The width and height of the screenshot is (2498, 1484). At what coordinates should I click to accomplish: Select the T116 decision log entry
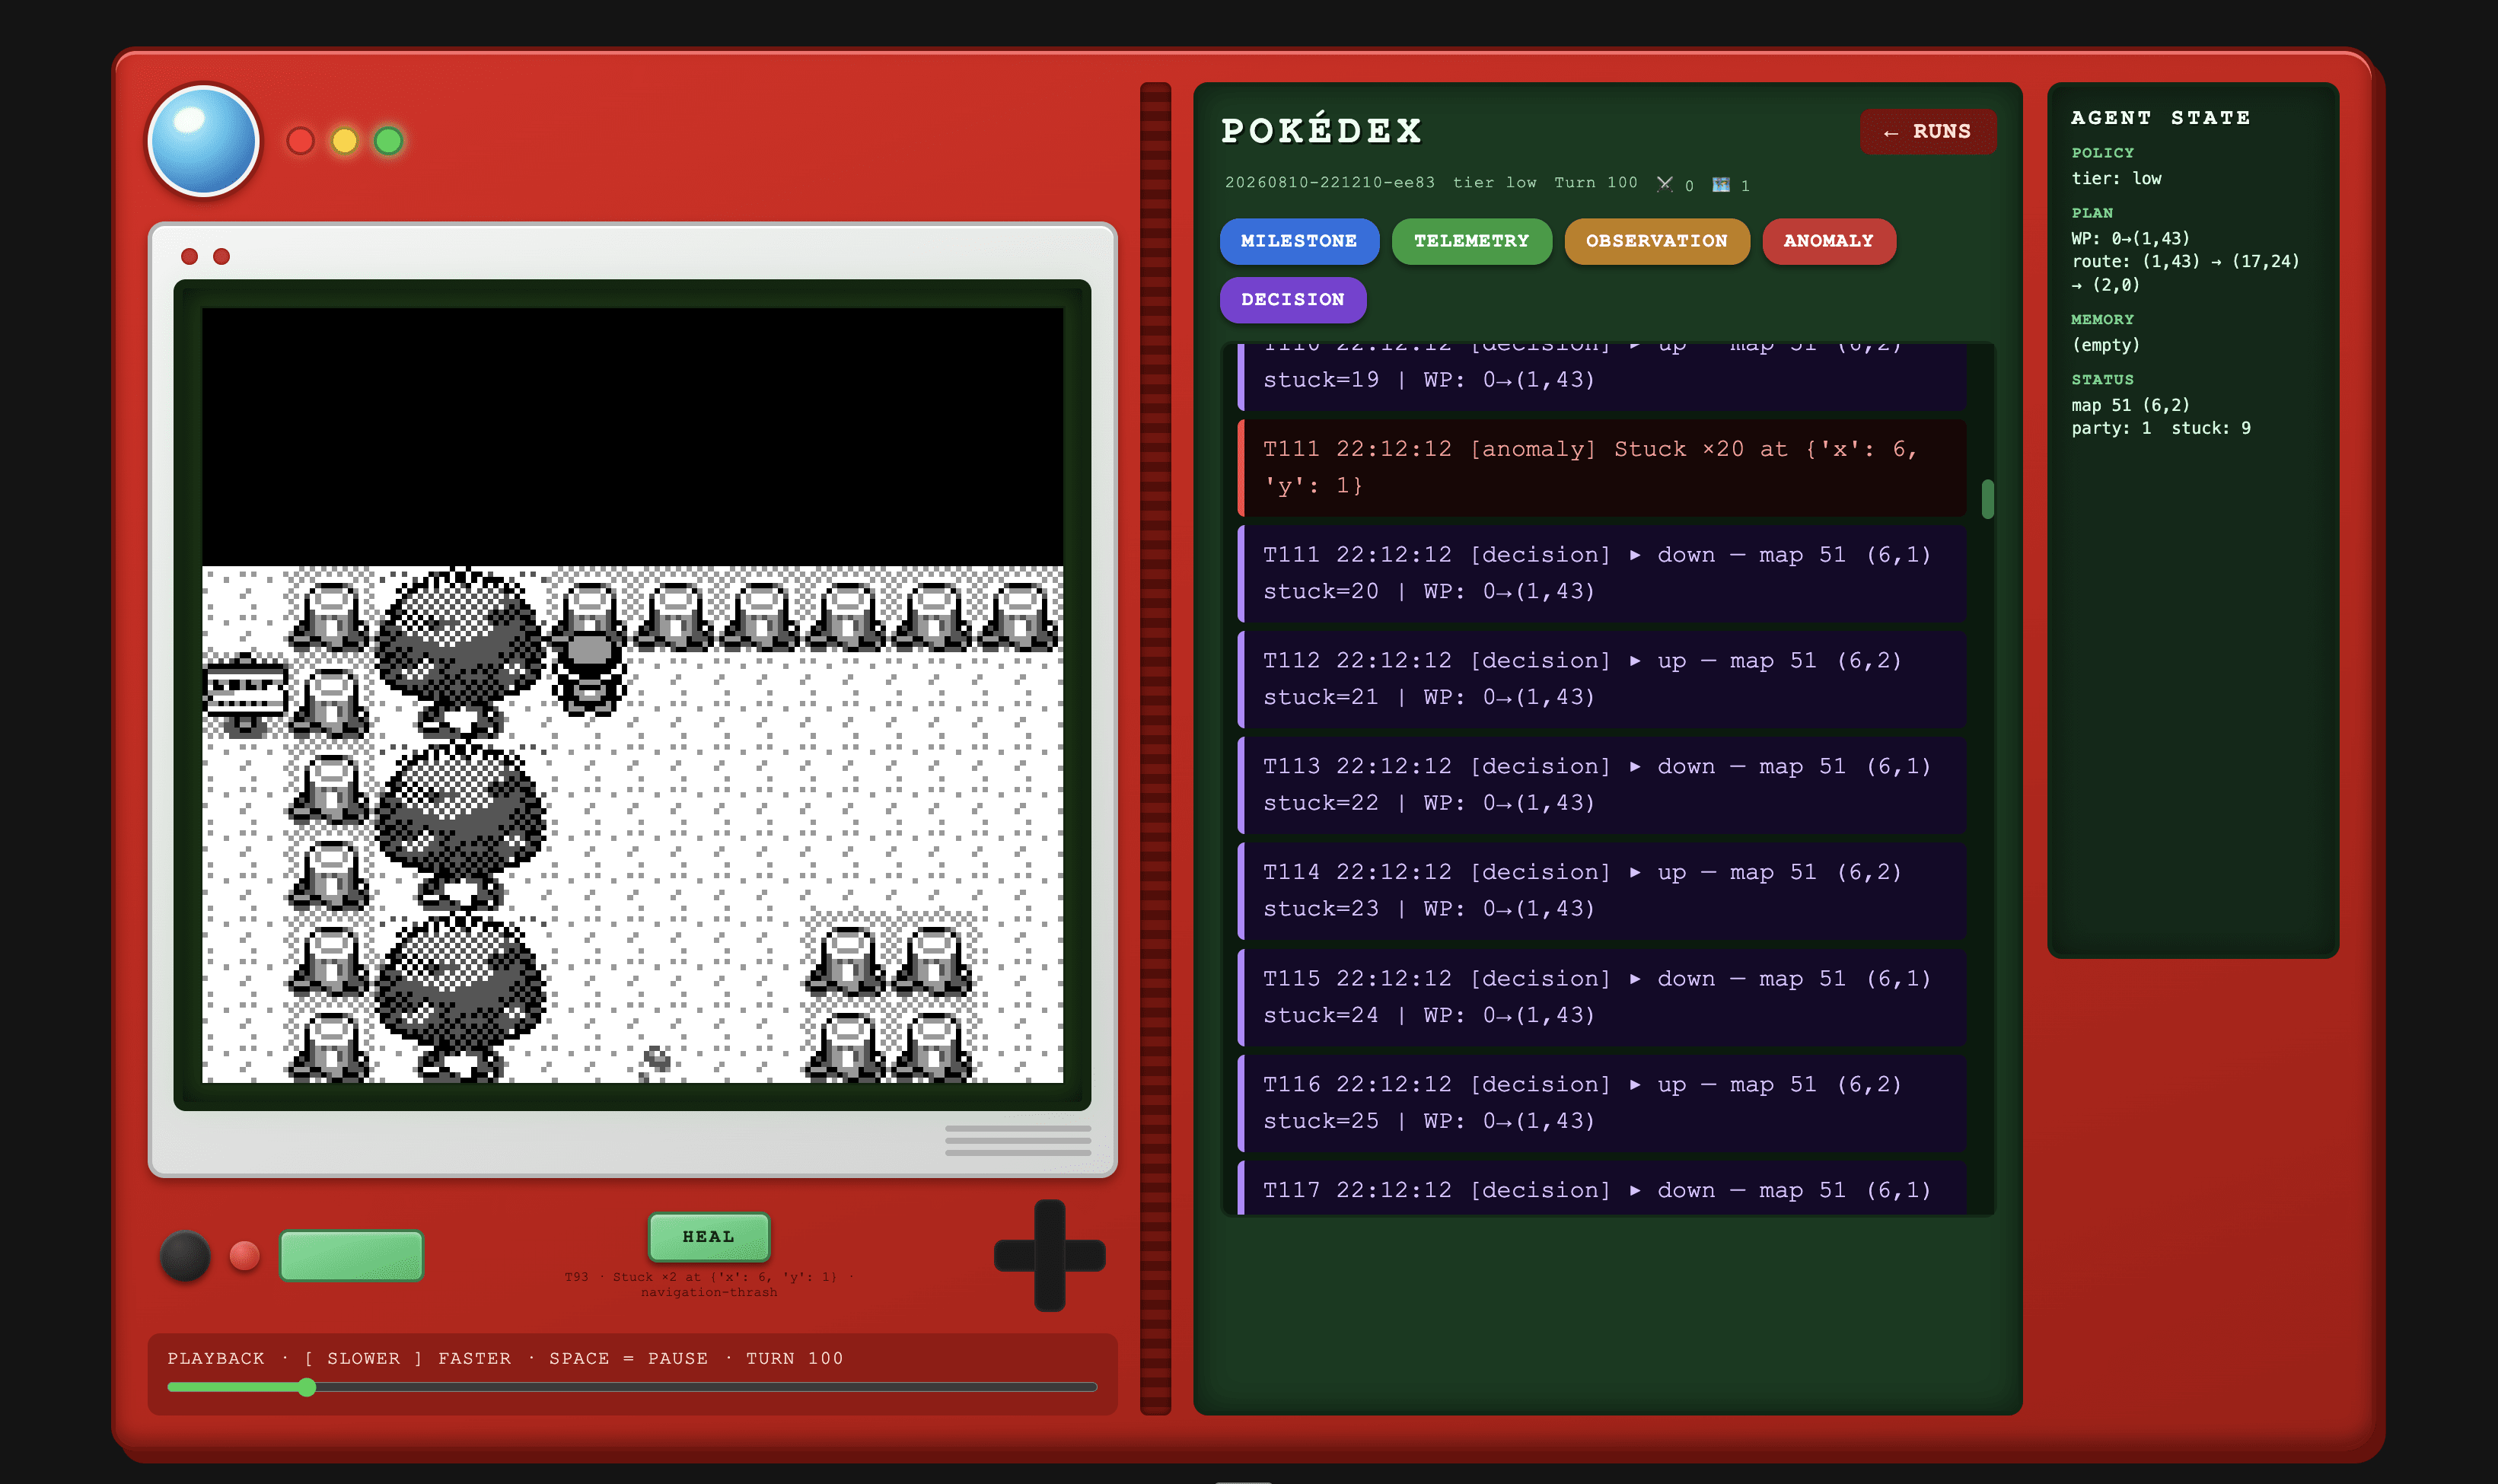[1601, 1103]
